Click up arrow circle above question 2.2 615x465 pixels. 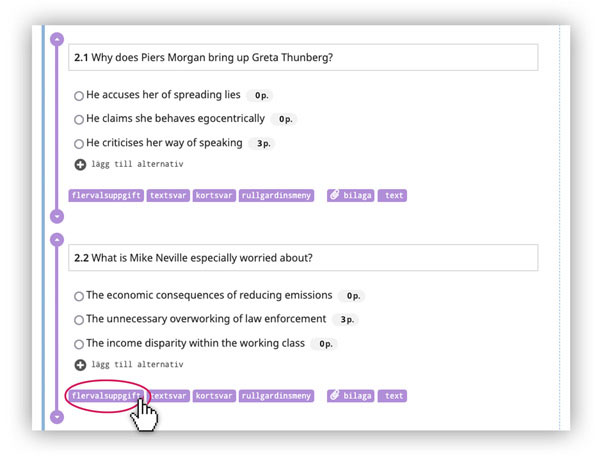[x=57, y=240]
